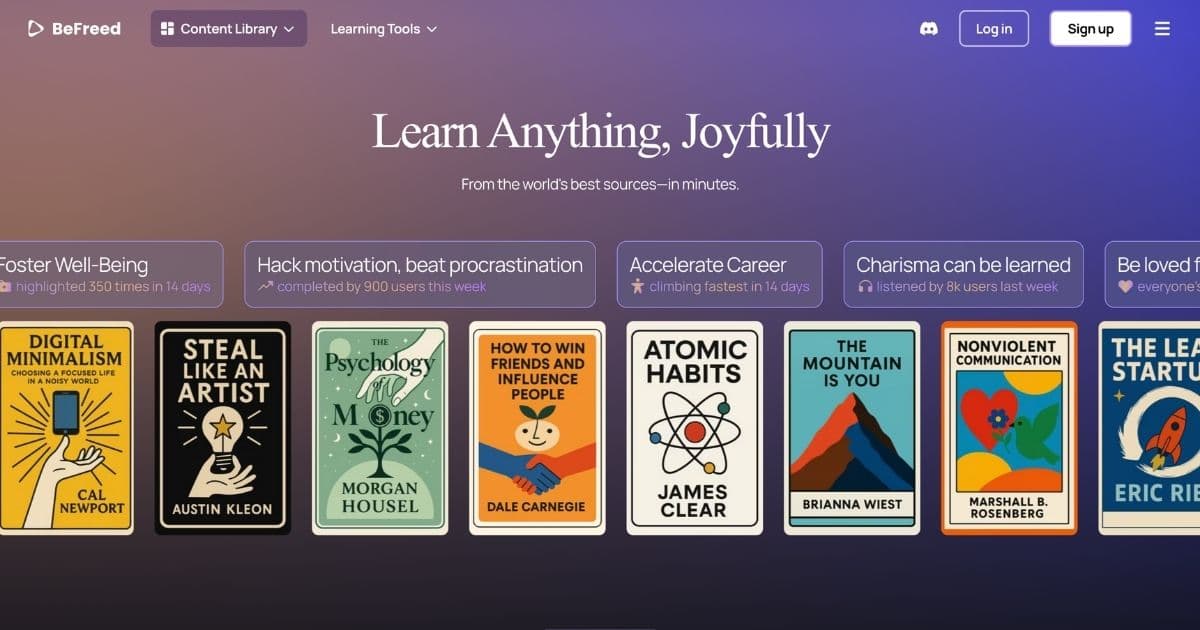Select the Foster Well-Being category tab
The width and height of the screenshot is (1200, 630).
pos(108,274)
